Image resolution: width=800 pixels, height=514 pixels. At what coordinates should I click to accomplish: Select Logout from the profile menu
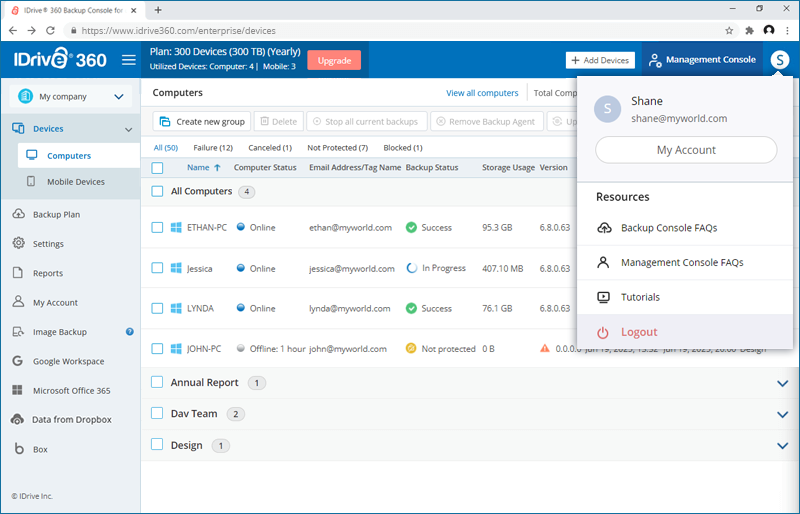pyautogui.click(x=685, y=332)
